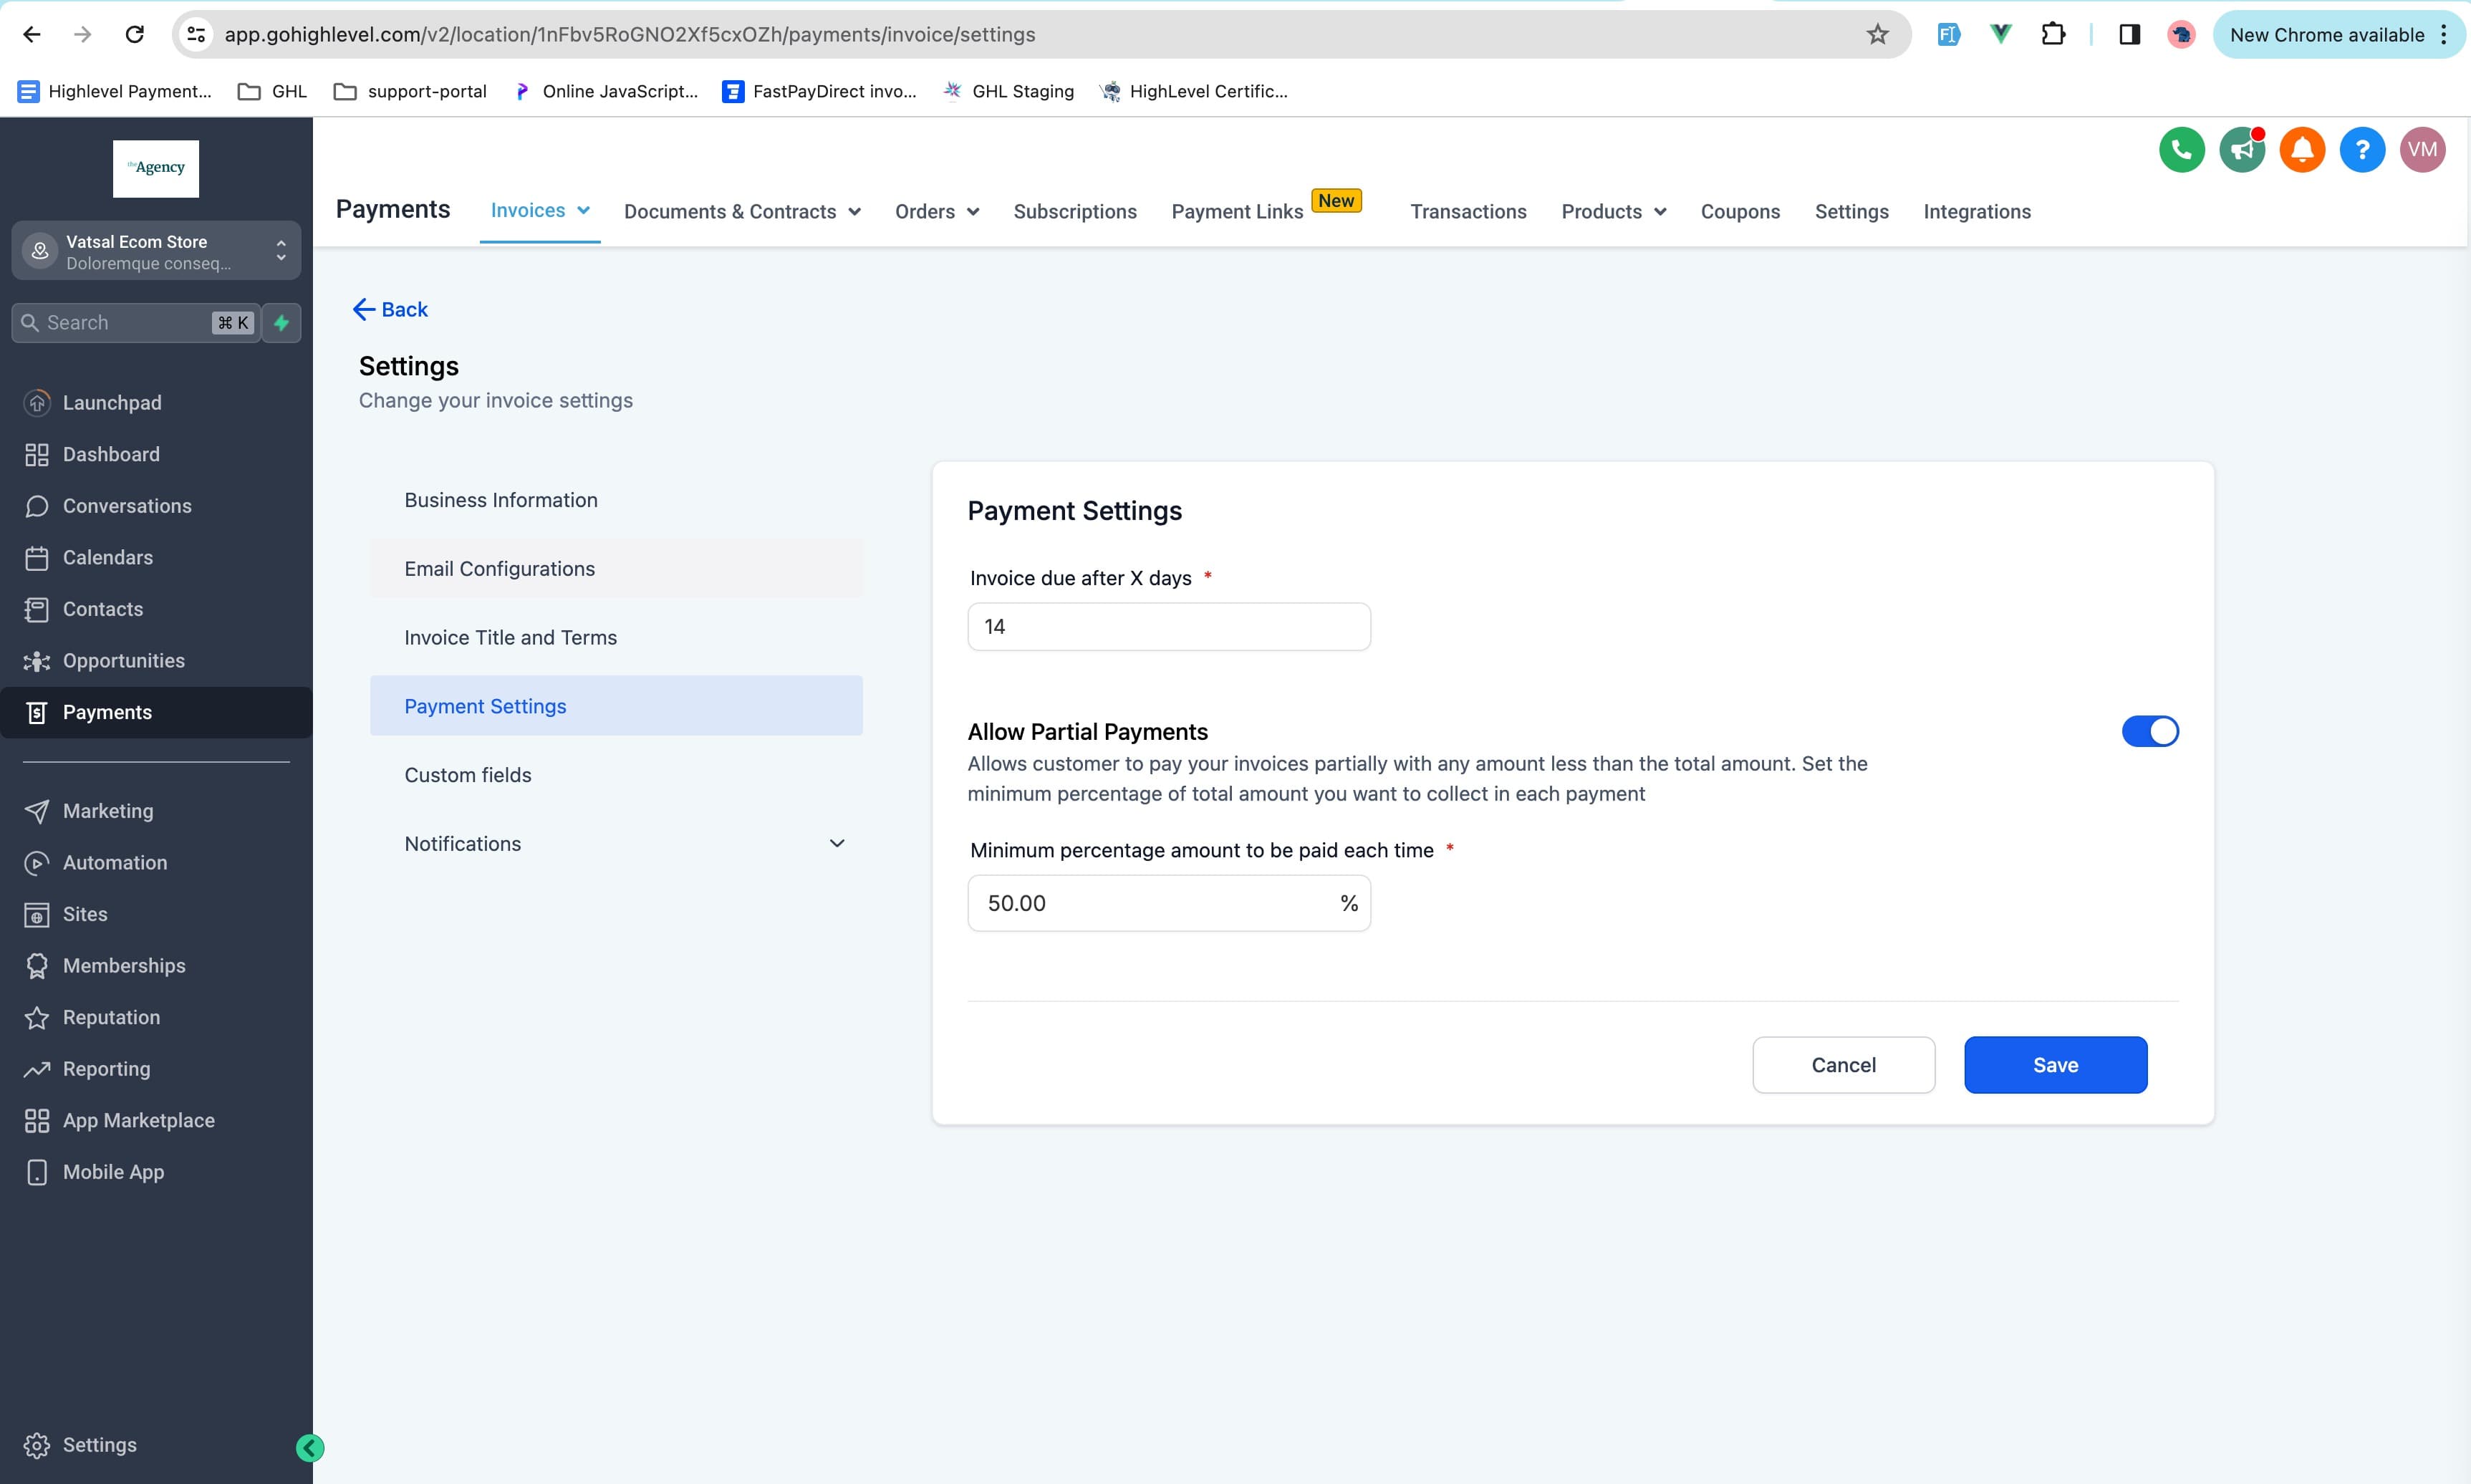
Task: Click the Reporting trend line icon
Action: point(37,1069)
